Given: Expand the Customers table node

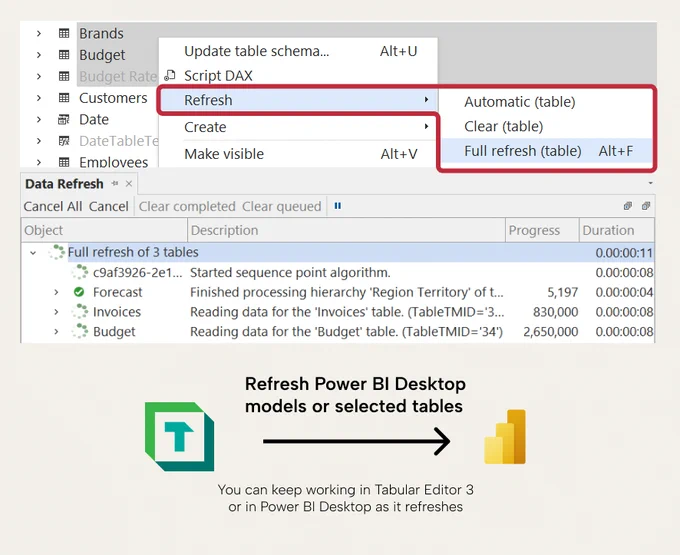Looking at the screenshot, I should 39,98.
